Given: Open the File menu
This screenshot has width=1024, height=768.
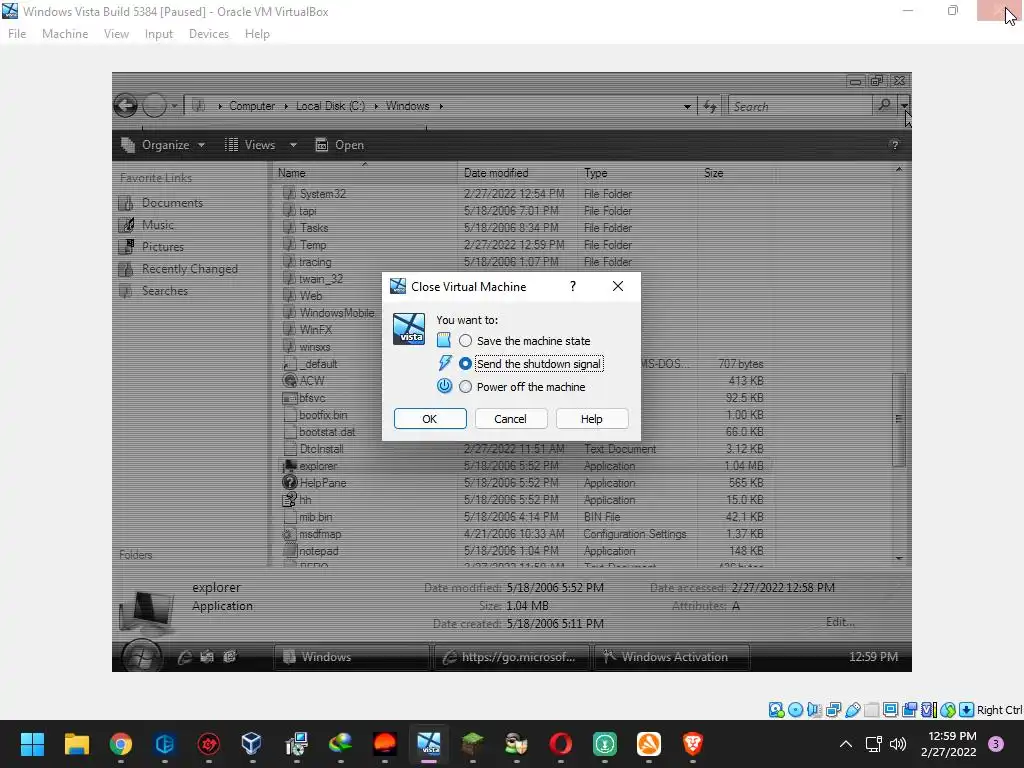Looking at the screenshot, I should point(17,34).
